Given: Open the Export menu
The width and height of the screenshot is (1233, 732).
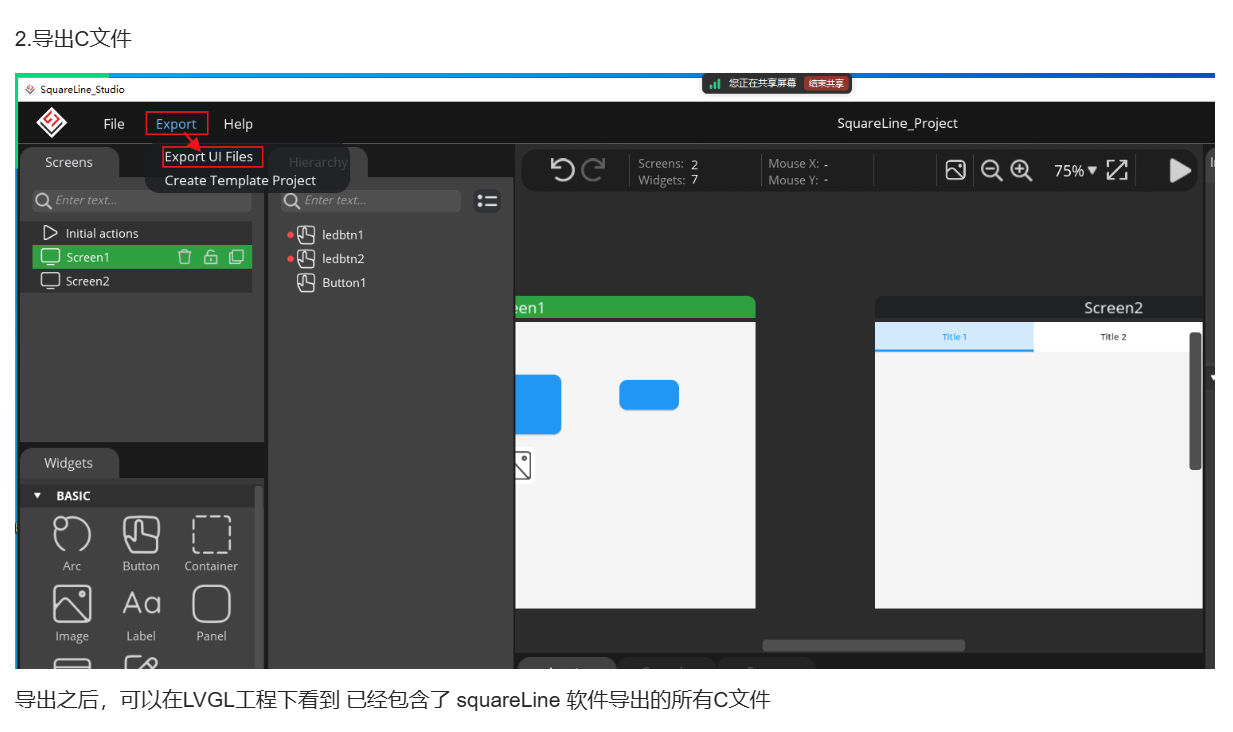Looking at the screenshot, I should coord(176,124).
